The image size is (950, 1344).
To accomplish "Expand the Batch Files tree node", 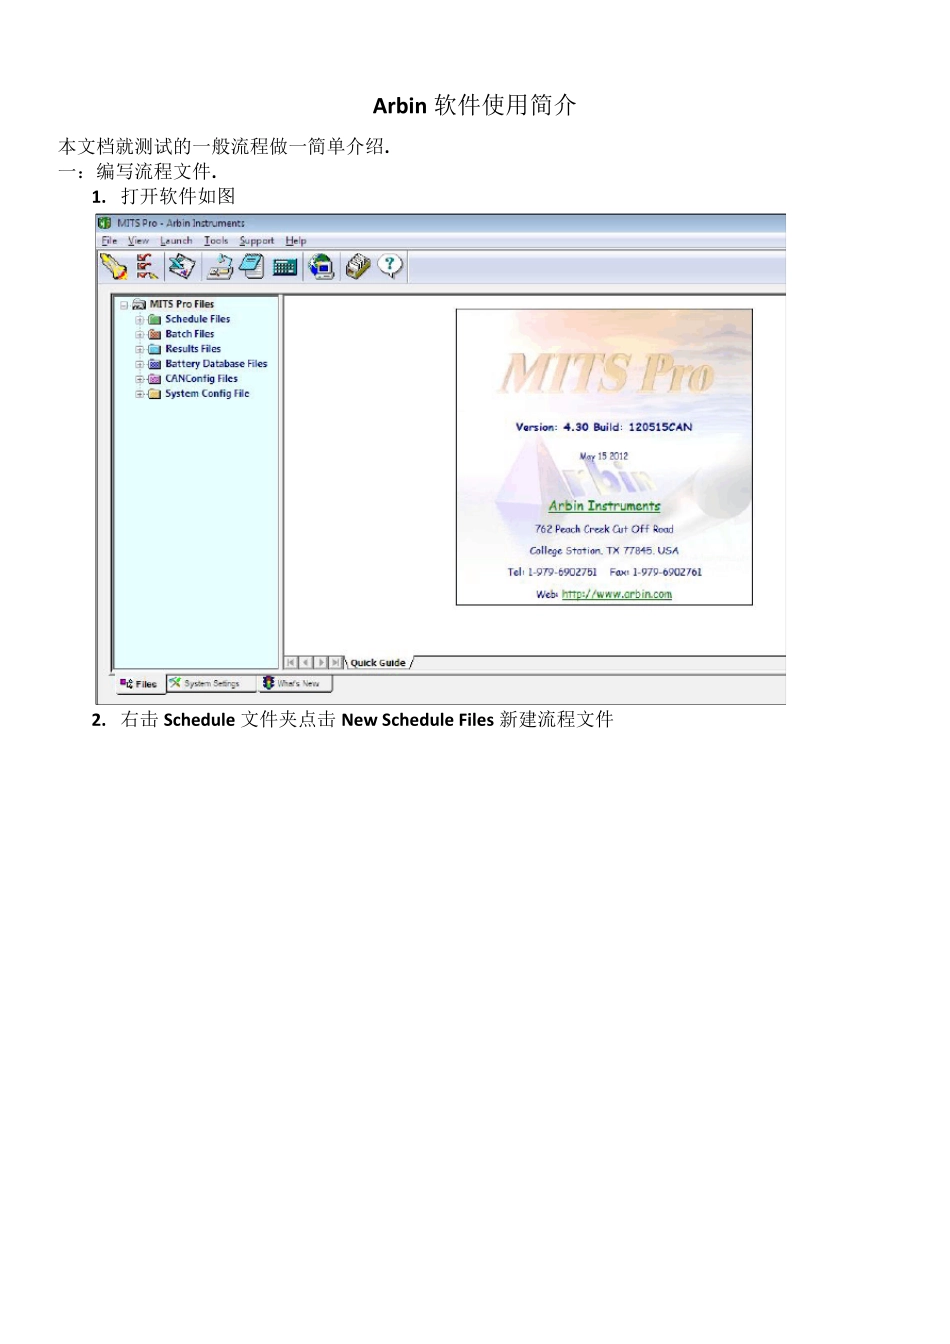I will click(139, 335).
